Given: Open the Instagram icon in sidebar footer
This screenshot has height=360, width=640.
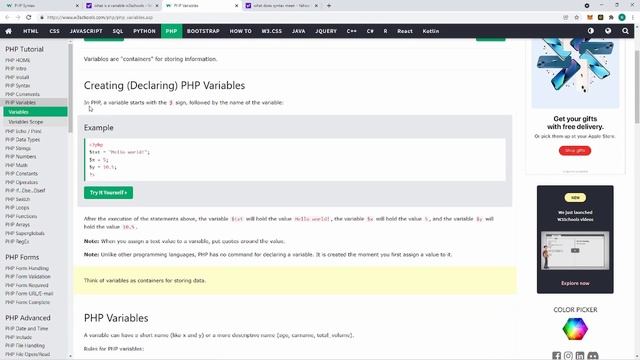Looking at the screenshot, I should coord(568,356).
